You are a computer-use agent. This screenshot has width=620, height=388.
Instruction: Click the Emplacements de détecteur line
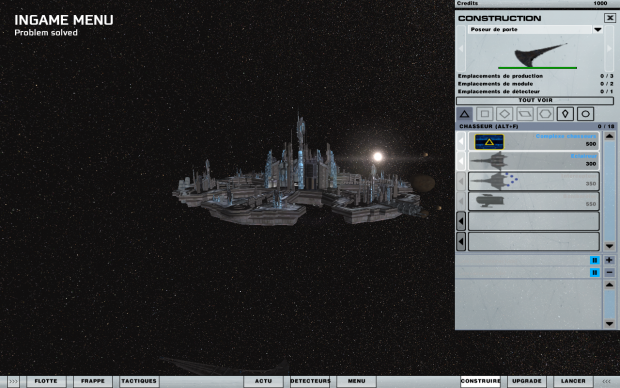(535, 91)
